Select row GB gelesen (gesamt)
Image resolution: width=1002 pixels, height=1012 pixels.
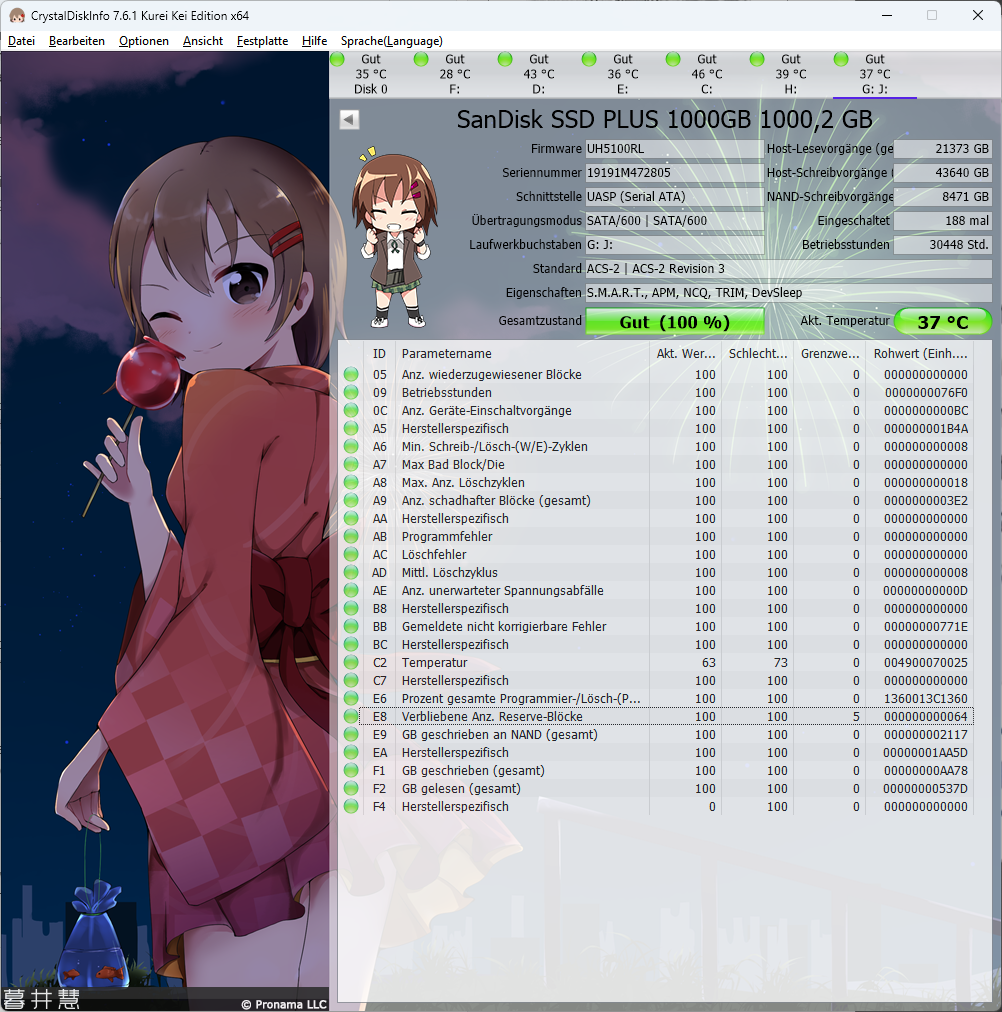click(656, 788)
